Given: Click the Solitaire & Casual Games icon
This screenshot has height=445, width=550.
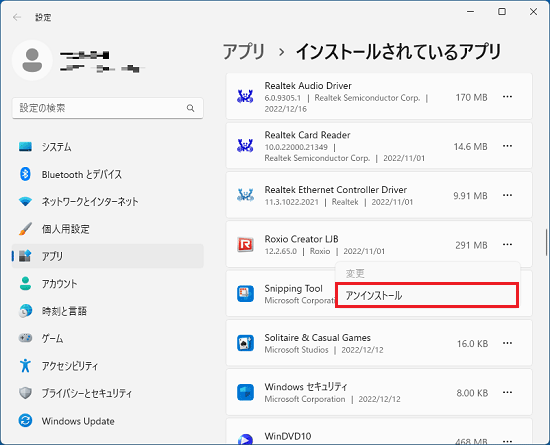Looking at the screenshot, I should (x=245, y=343).
